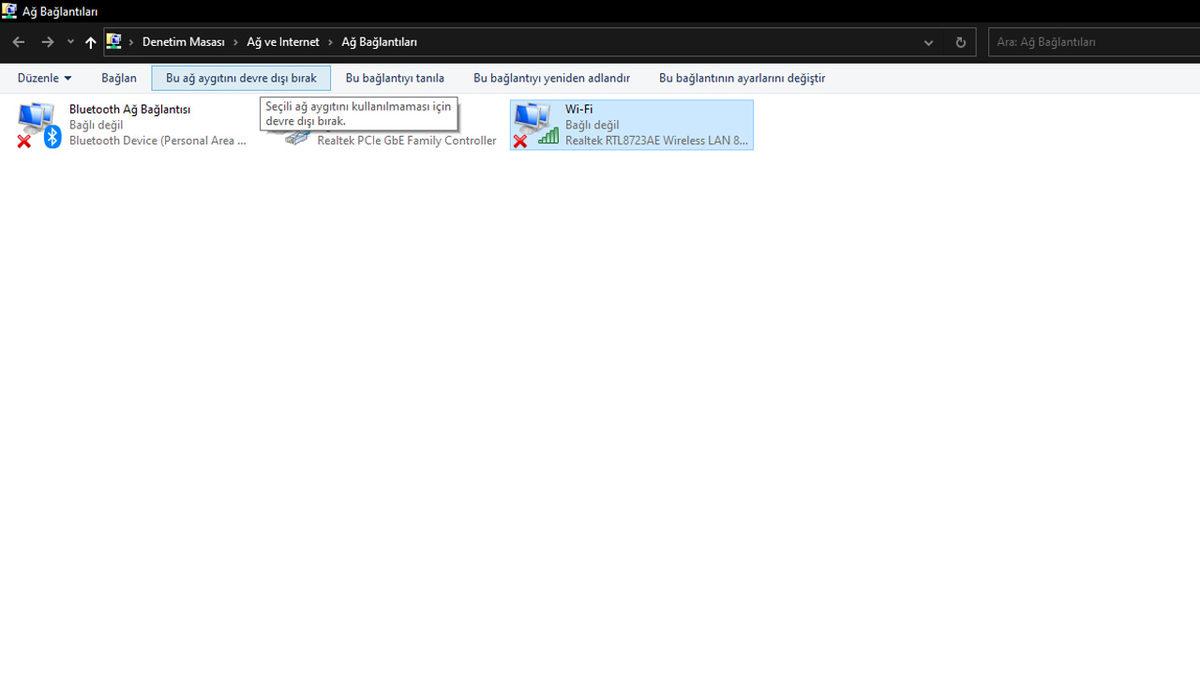This screenshot has width=1200, height=675.
Task: Click the Ara: Ağ Bağlantıları search field
Action: (x=1090, y=42)
